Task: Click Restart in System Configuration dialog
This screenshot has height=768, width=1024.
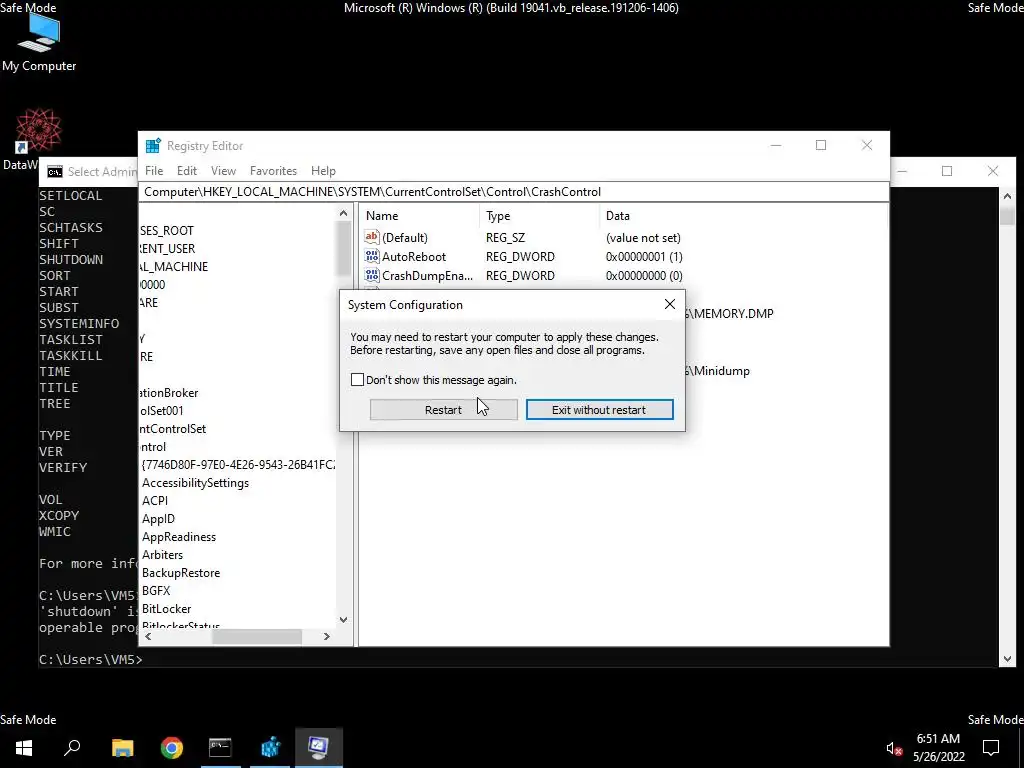Action: (443, 409)
